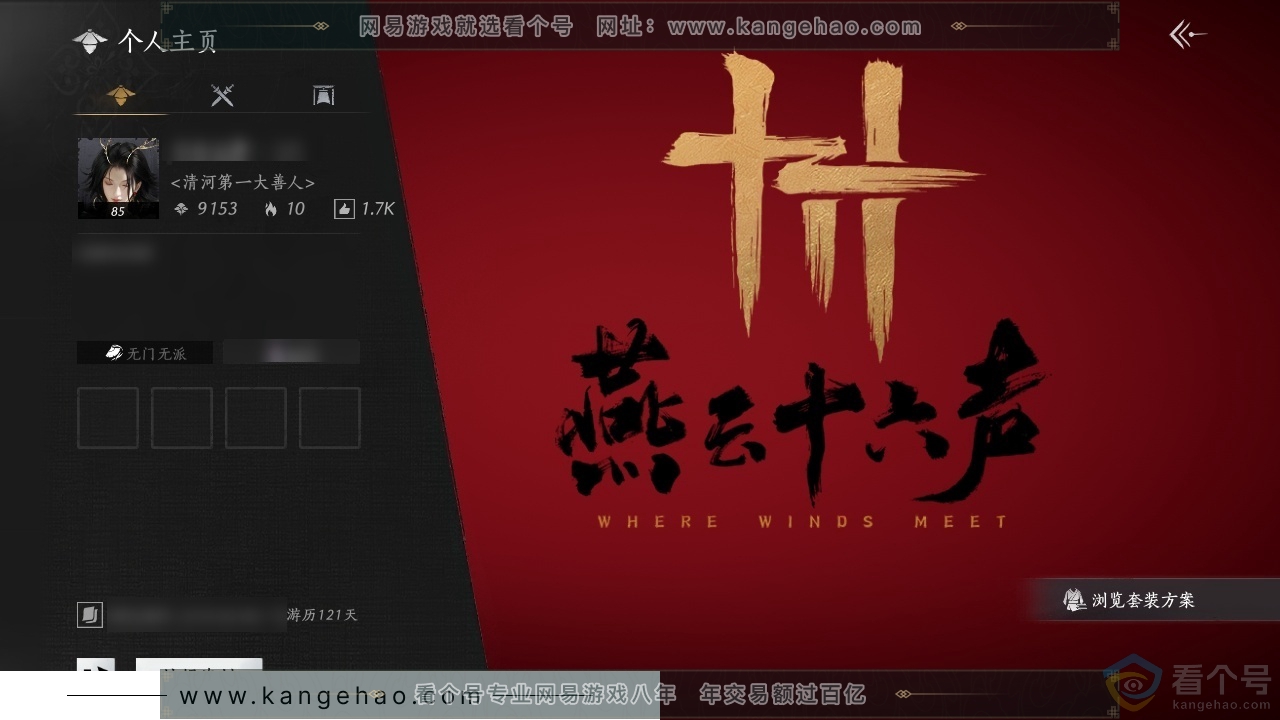Screen dimensions: 1280x720
Task: Click the flame icon showing 10
Action: (x=271, y=209)
